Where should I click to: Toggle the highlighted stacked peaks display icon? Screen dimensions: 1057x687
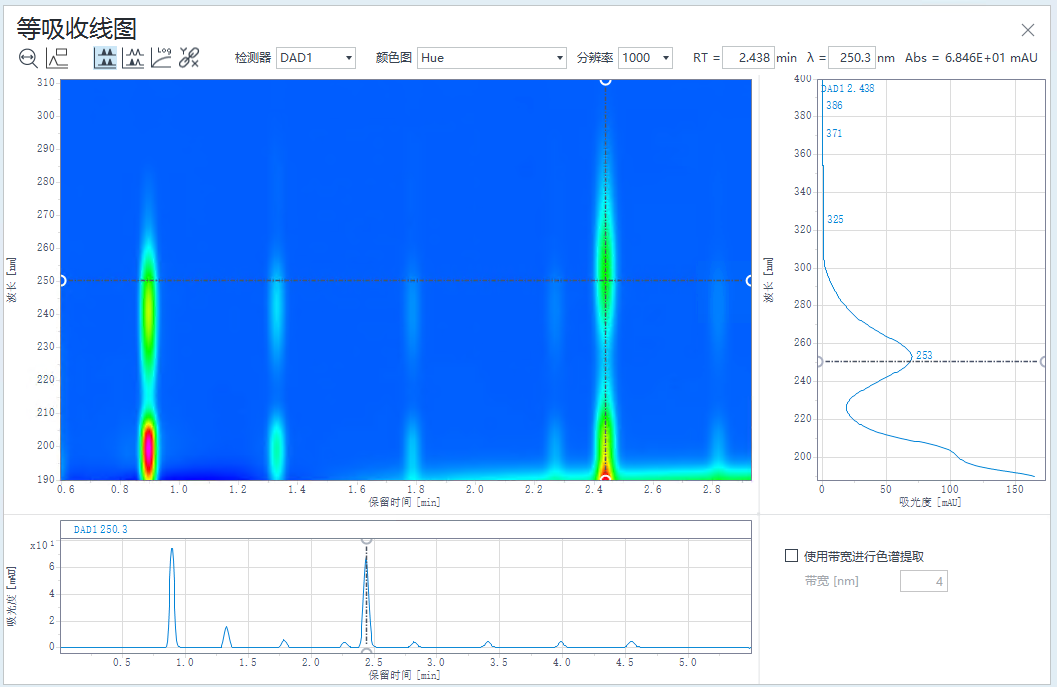pos(105,58)
